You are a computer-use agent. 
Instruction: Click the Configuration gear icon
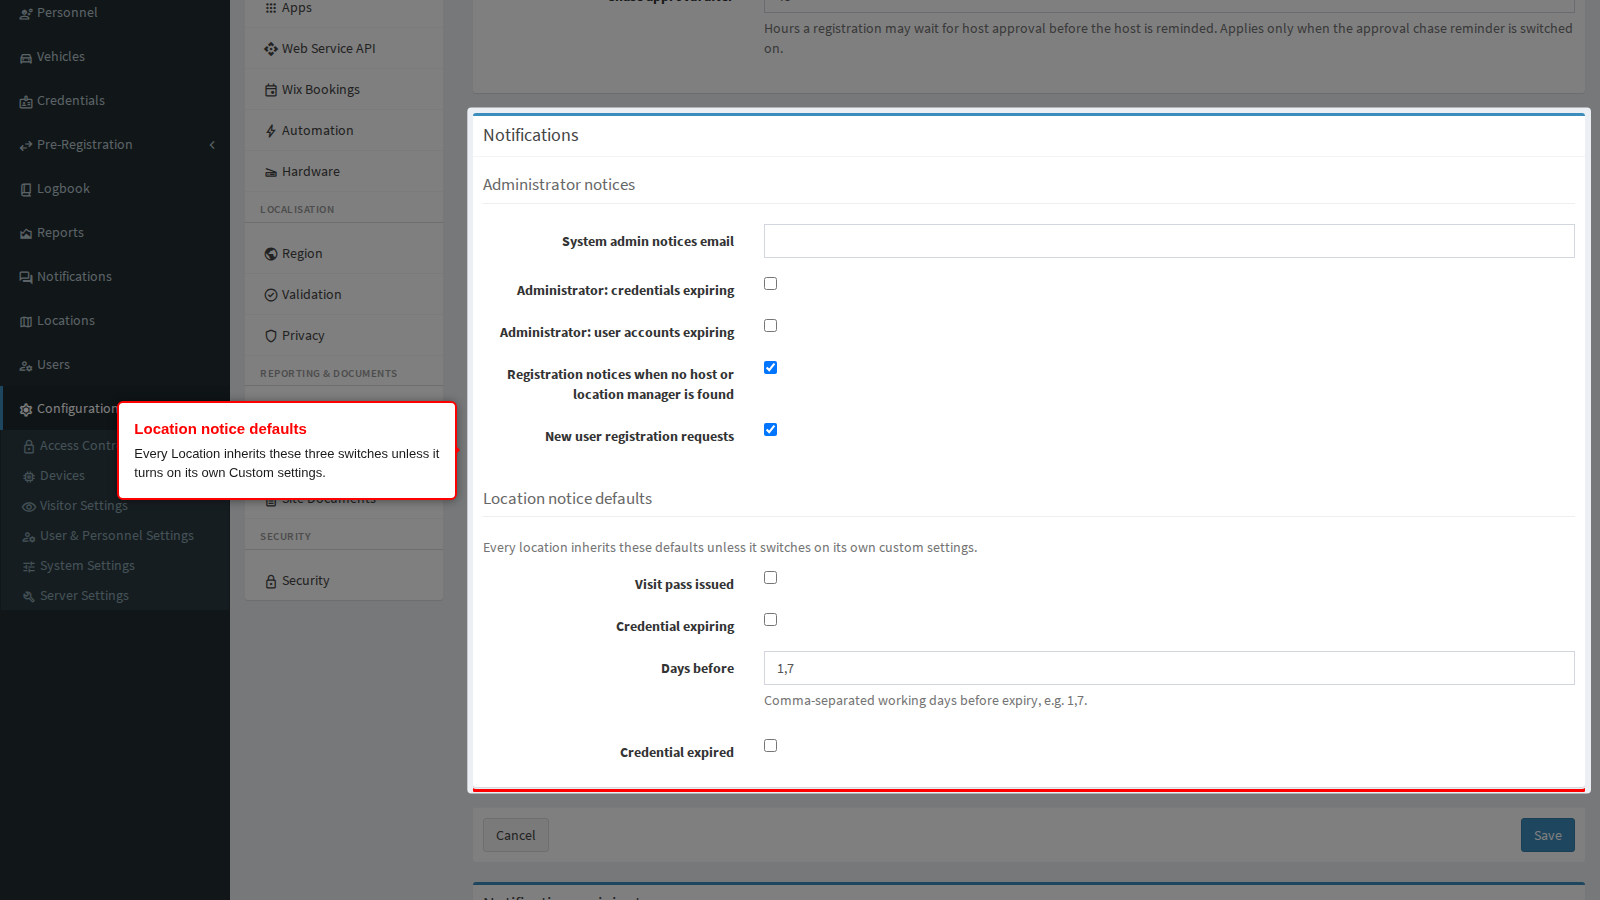click(26, 409)
